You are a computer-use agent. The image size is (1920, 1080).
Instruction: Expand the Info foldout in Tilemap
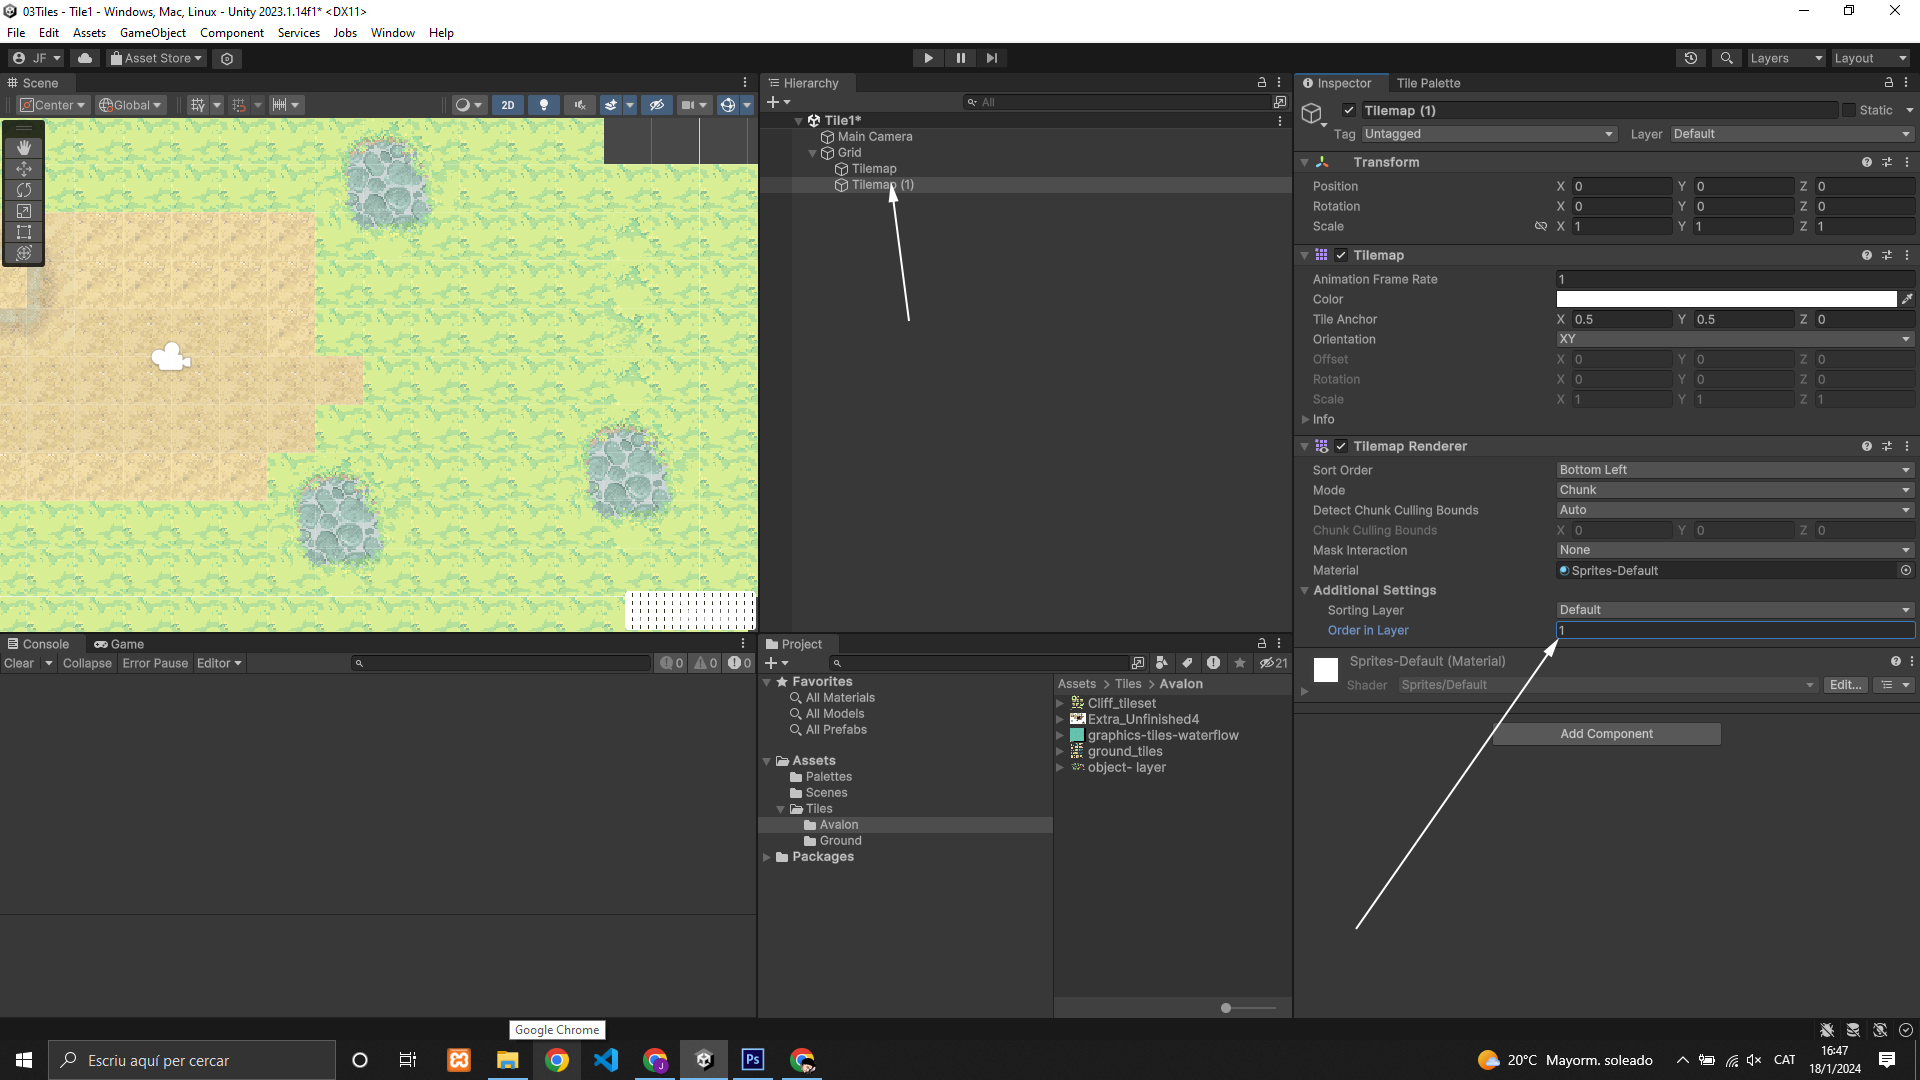coord(1306,420)
